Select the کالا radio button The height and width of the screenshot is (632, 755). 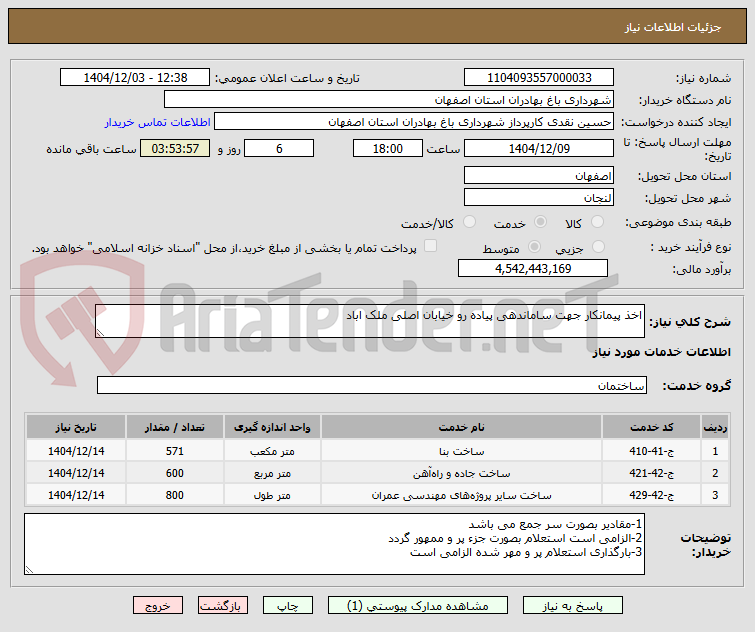(597, 222)
